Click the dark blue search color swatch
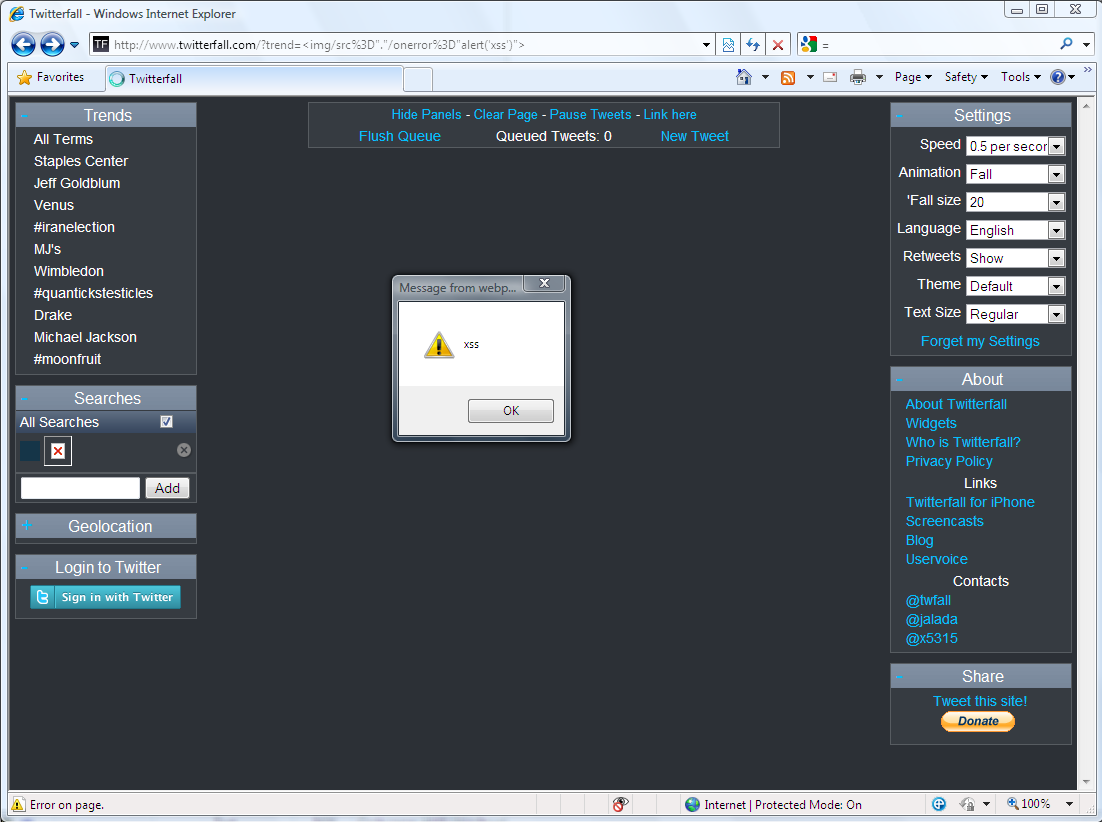This screenshot has width=1102, height=822. pos(30,451)
